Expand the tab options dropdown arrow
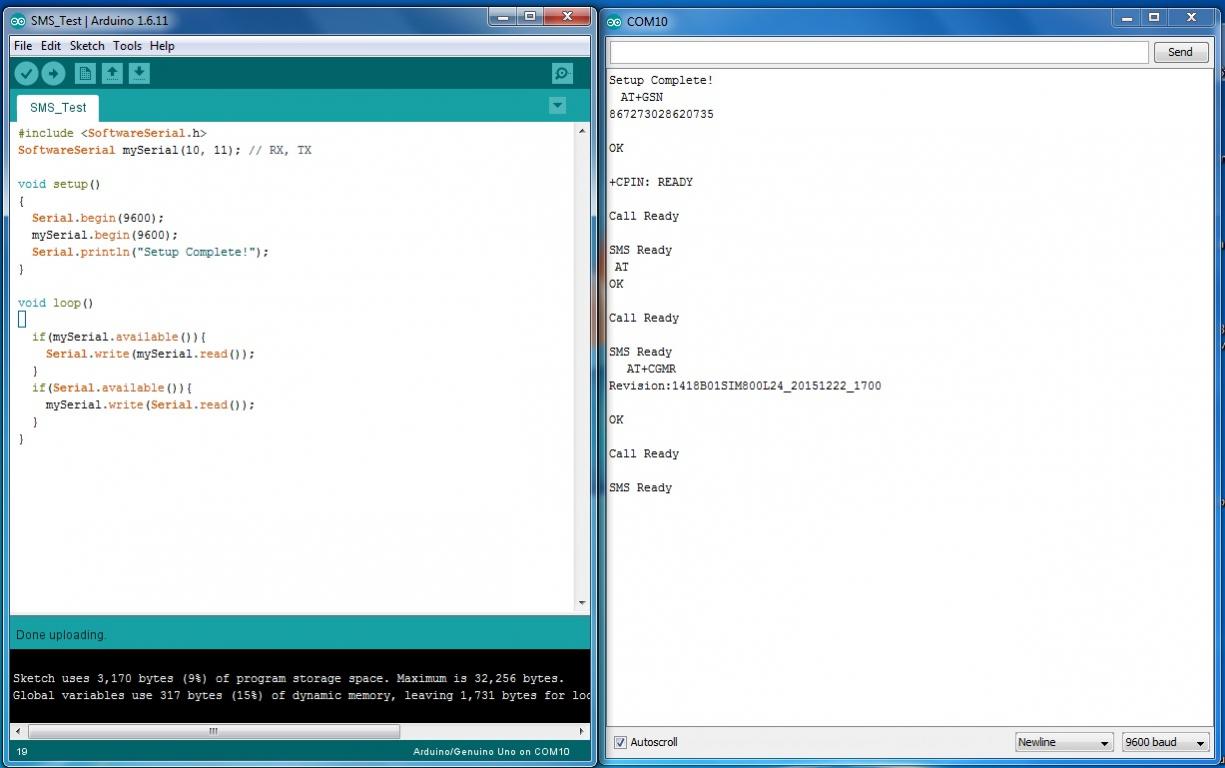Image resolution: width=1225 pixels, height=768 pixels. [557, 106]
